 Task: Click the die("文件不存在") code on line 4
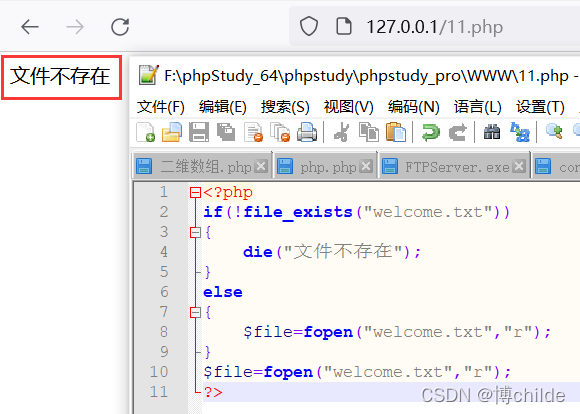[x=332, y=252]
